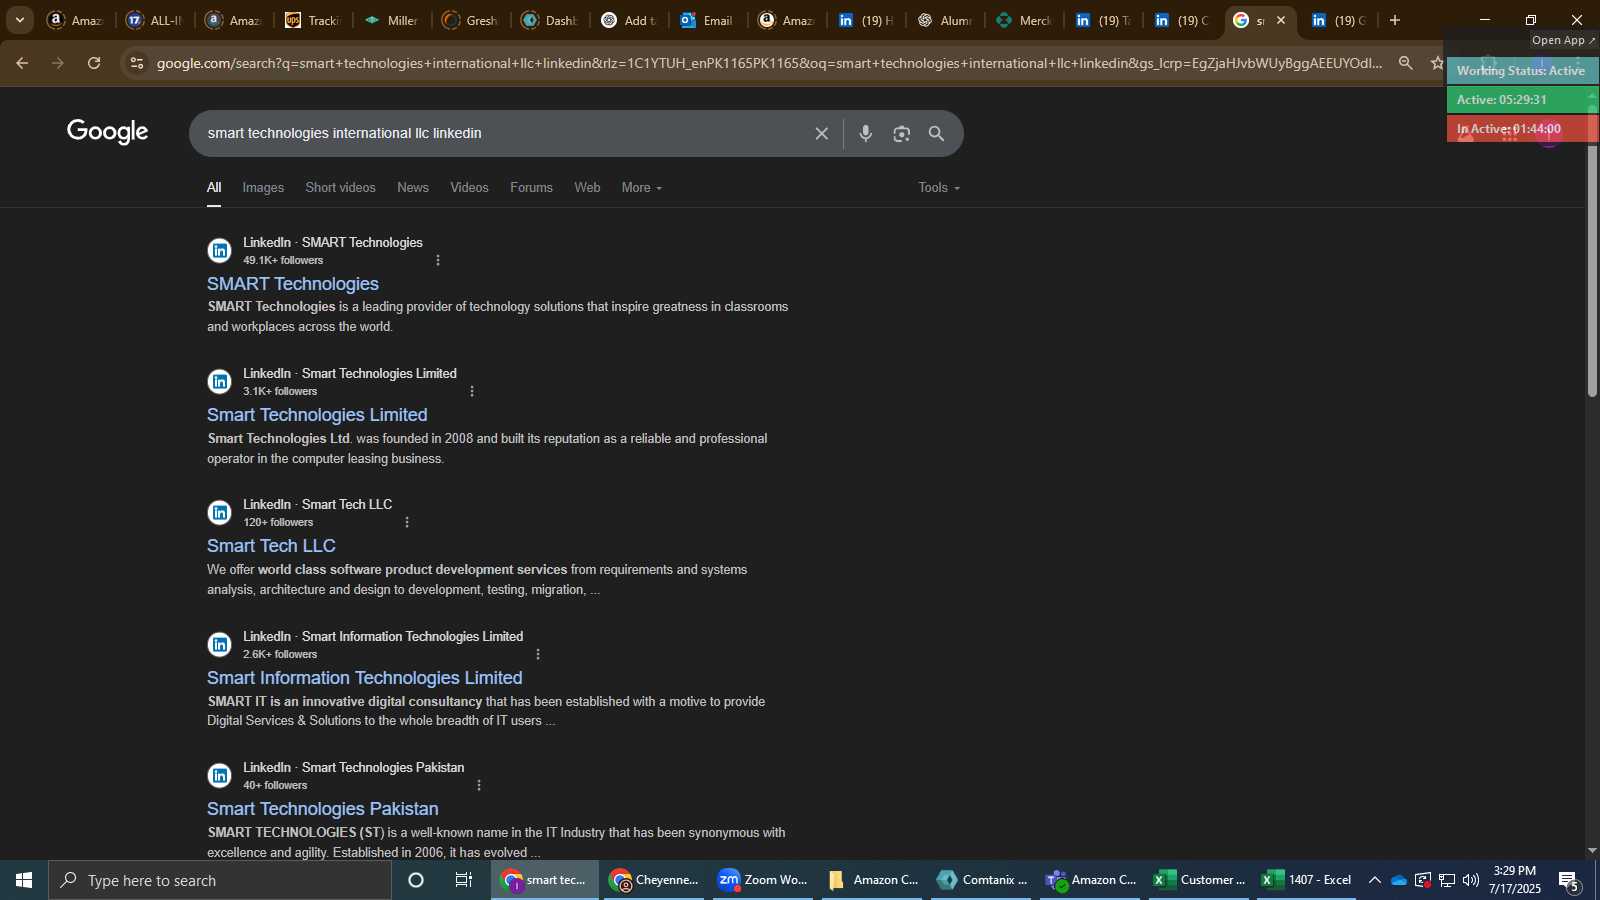Expand the Tools dropdown

tap(939, 188)
